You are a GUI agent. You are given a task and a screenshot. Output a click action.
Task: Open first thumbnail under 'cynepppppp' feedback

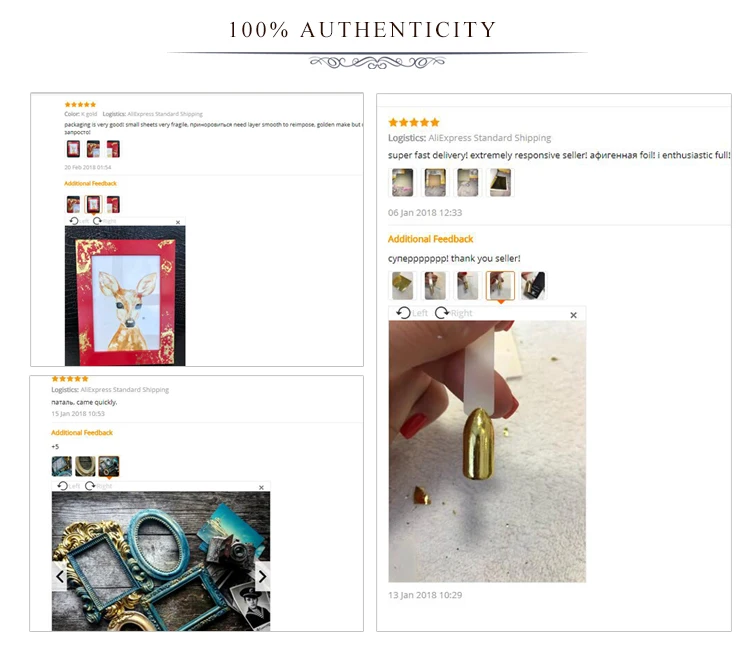(402, 286)
